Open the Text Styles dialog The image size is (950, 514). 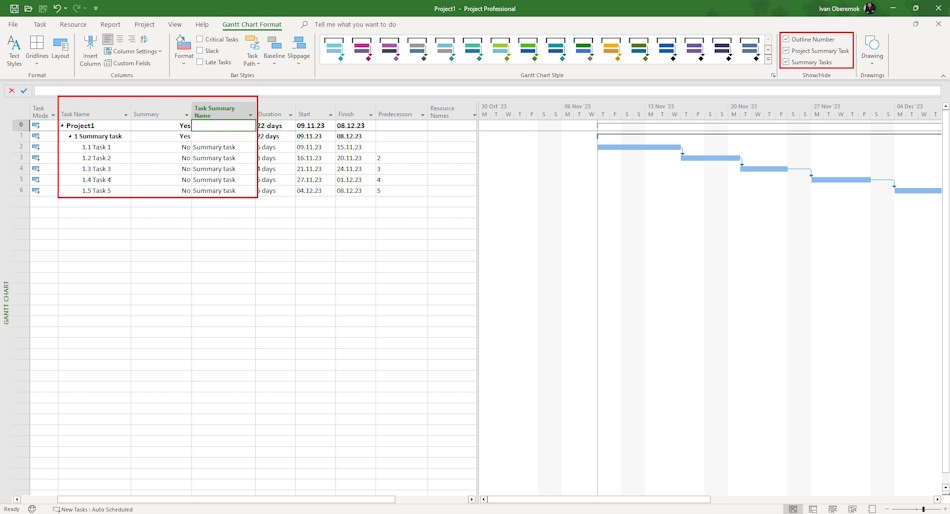tap(13, 51)
